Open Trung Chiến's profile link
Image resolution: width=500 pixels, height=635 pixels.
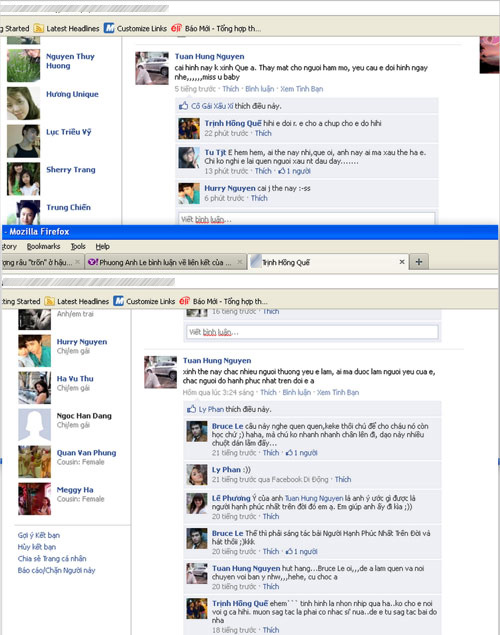[68, 207]
